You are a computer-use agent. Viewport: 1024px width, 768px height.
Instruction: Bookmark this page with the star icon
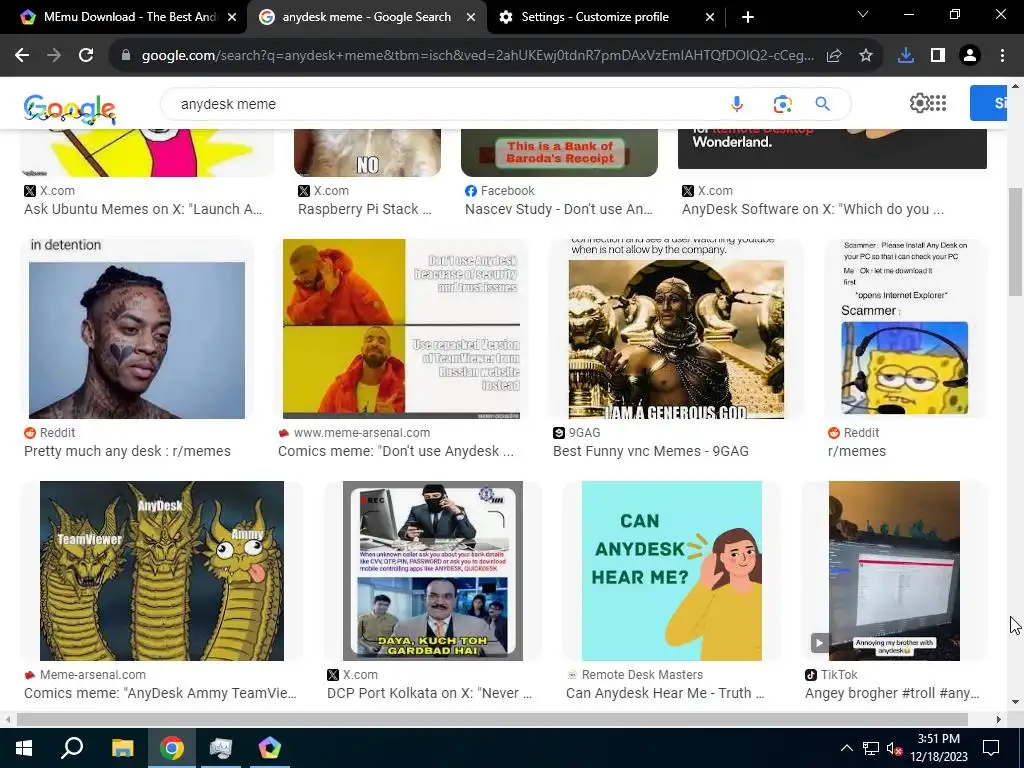tap(866, 56)
